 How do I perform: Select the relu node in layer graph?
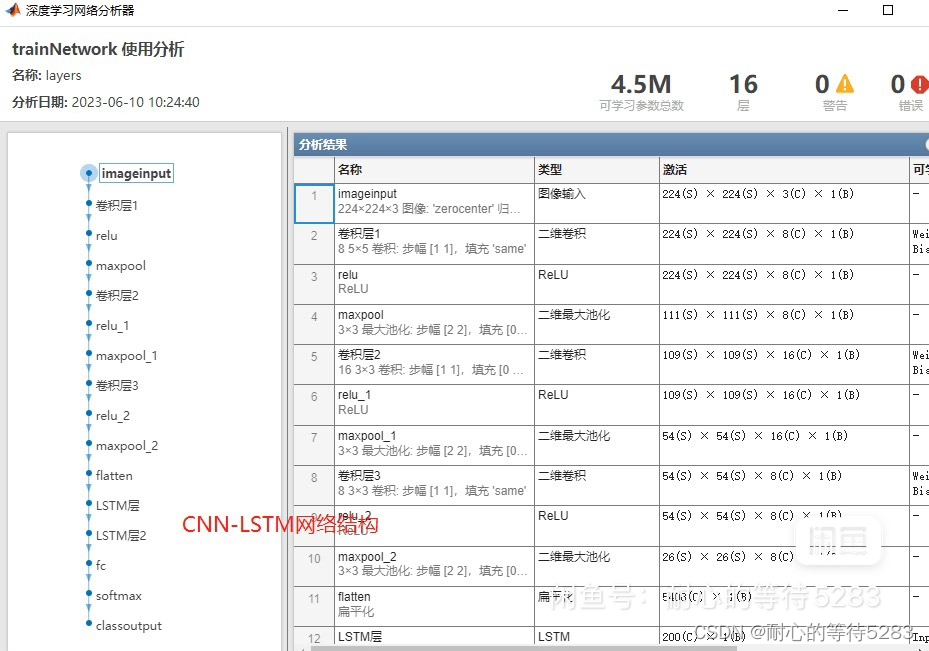click(x=107, y=235)
